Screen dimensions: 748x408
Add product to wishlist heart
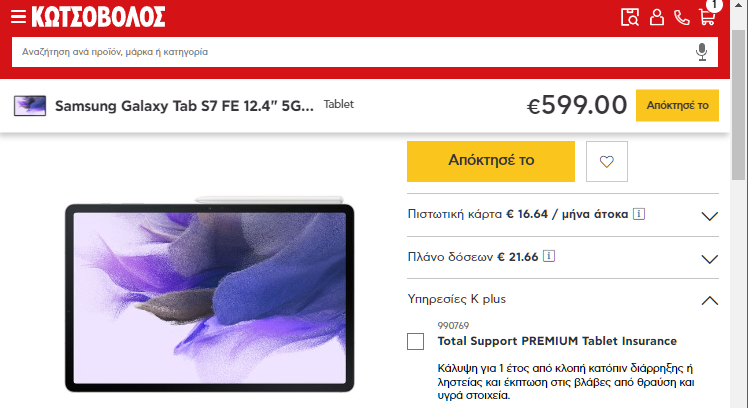[607, 161]
